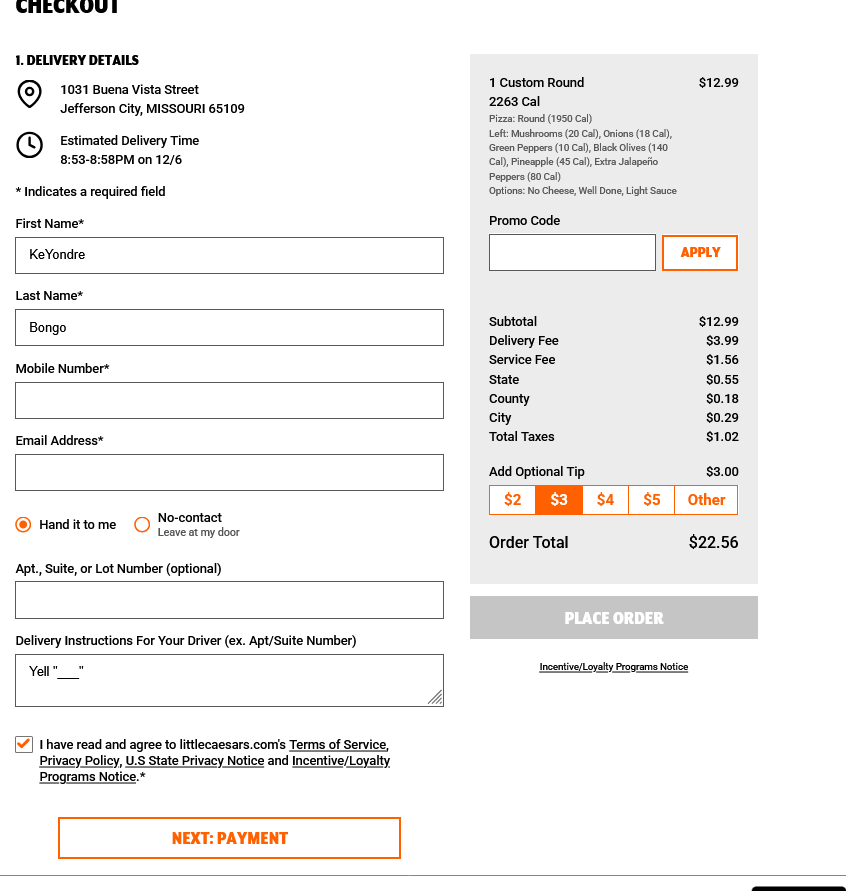This screenshot has width=846, height=891.
Task: Click the Apply promo code button
Action: pos(700,253)
